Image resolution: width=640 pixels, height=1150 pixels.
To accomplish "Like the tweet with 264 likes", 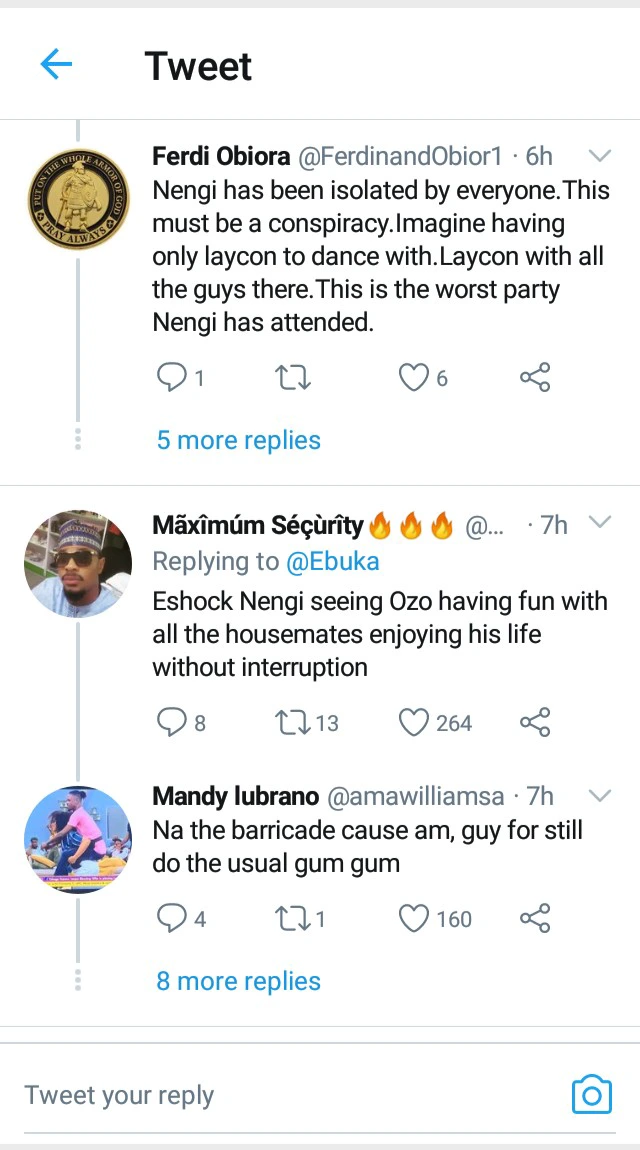I will (x=413, y=722).
